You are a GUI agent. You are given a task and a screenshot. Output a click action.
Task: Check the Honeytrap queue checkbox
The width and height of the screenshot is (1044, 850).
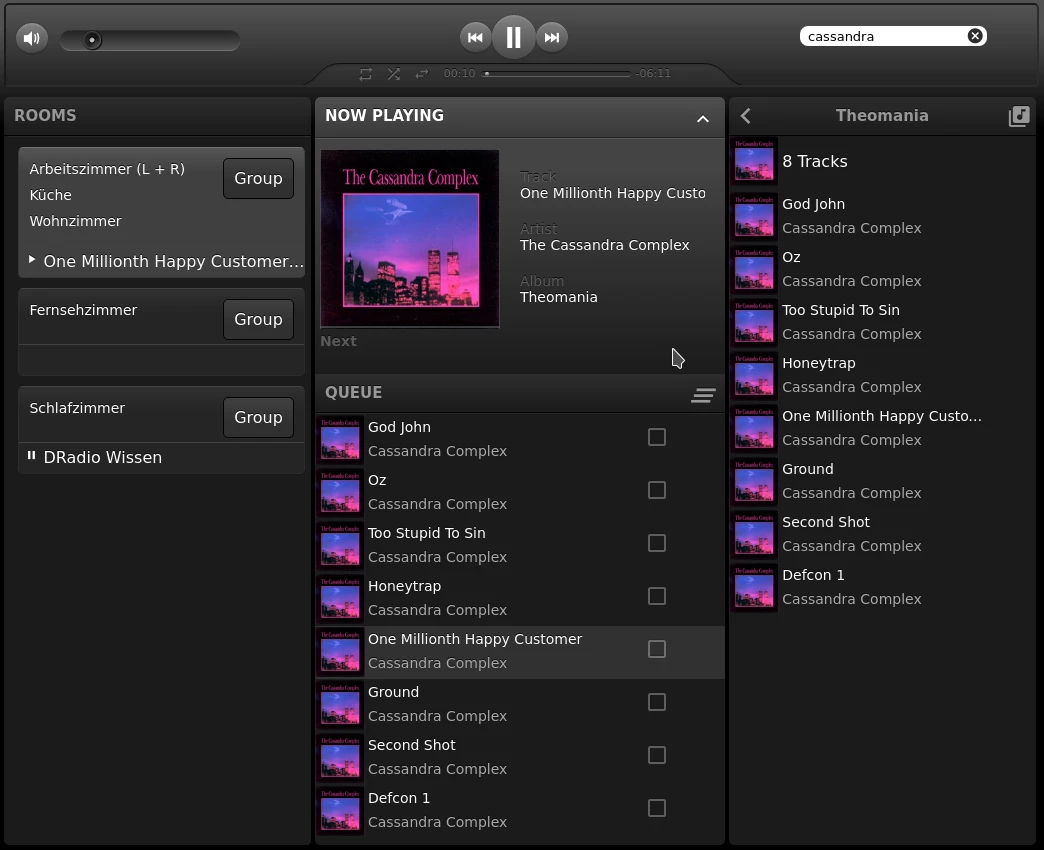pyautogui.click(x=656, y=596)
